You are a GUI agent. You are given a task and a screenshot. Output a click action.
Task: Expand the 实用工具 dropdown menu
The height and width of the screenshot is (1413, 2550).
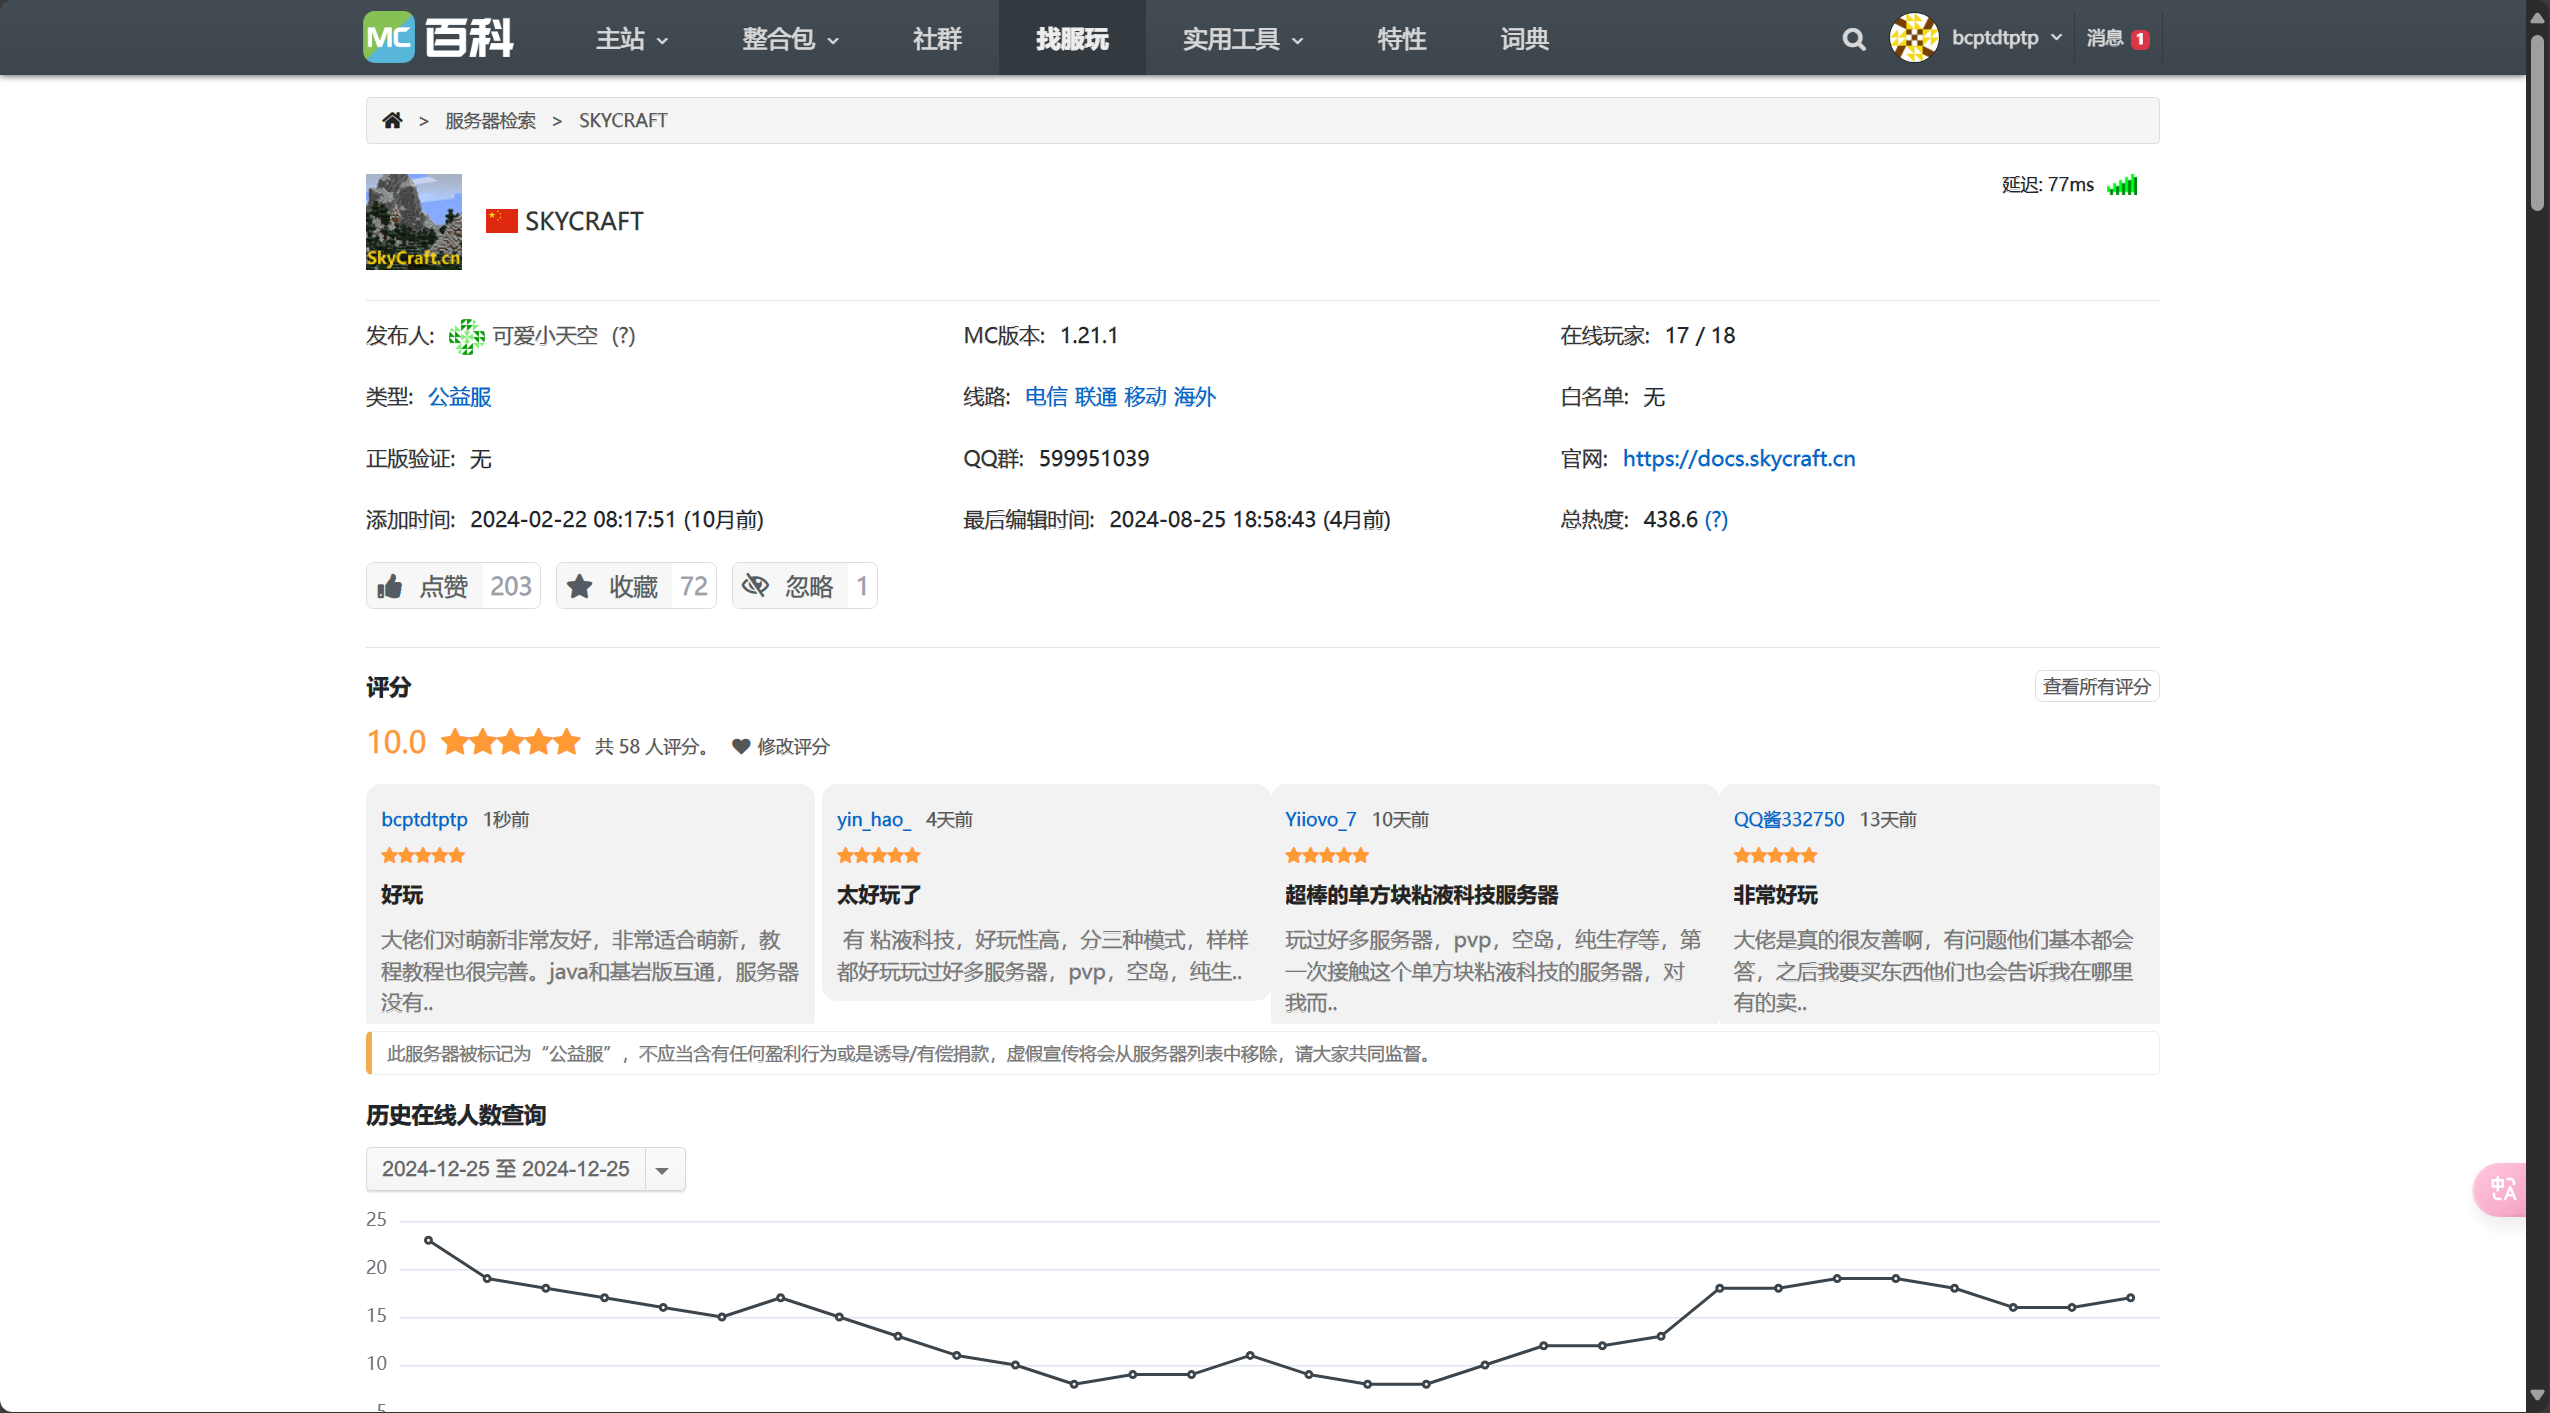[x=1243, y=39]
